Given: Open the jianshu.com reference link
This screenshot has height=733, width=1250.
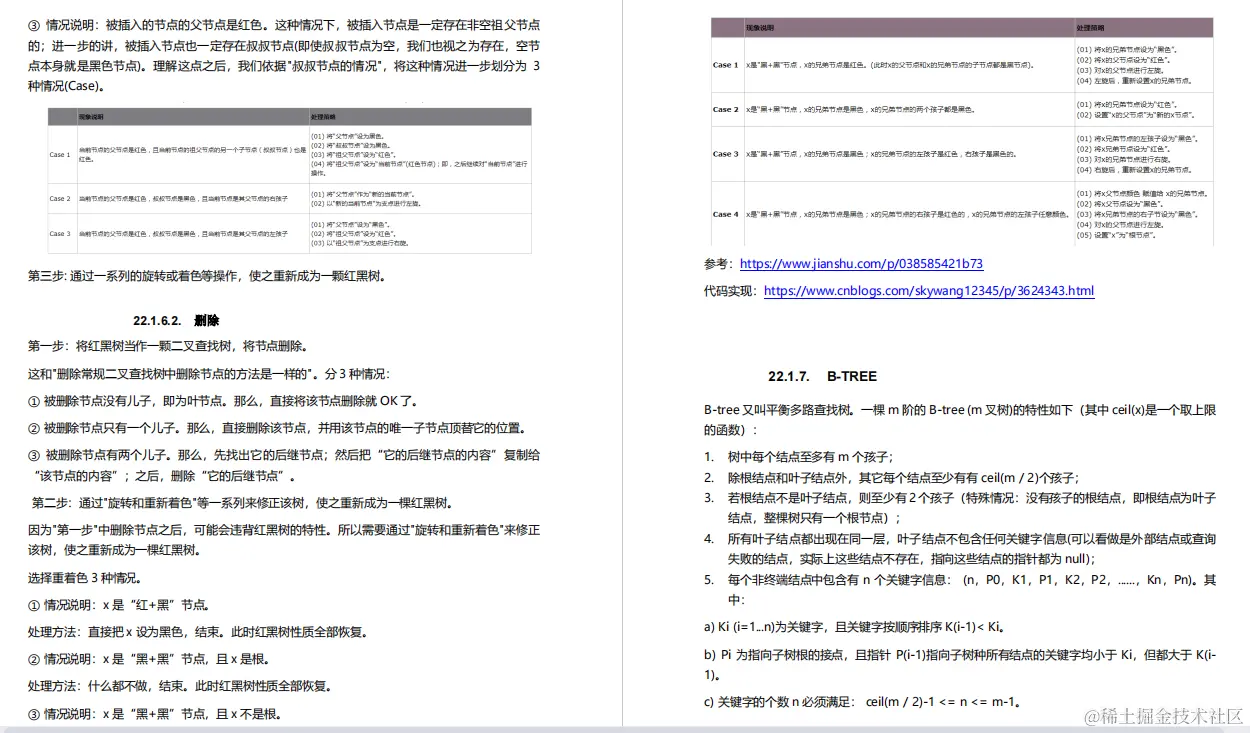Looking at the screenshot, I should 862,264.
